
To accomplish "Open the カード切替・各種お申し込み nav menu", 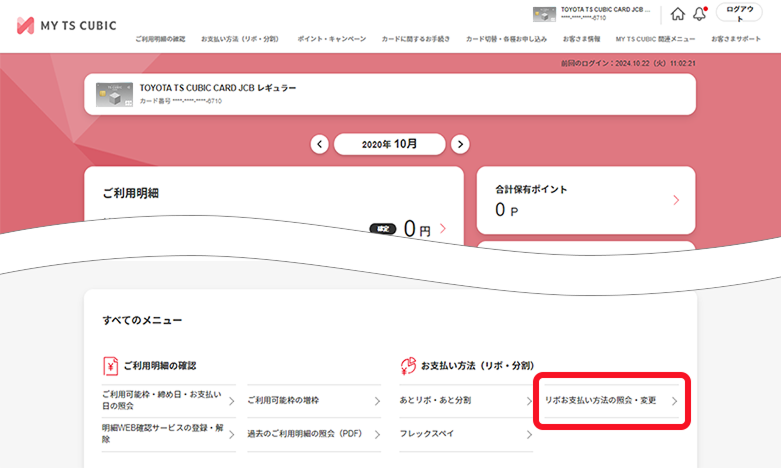I will [506, 39].
